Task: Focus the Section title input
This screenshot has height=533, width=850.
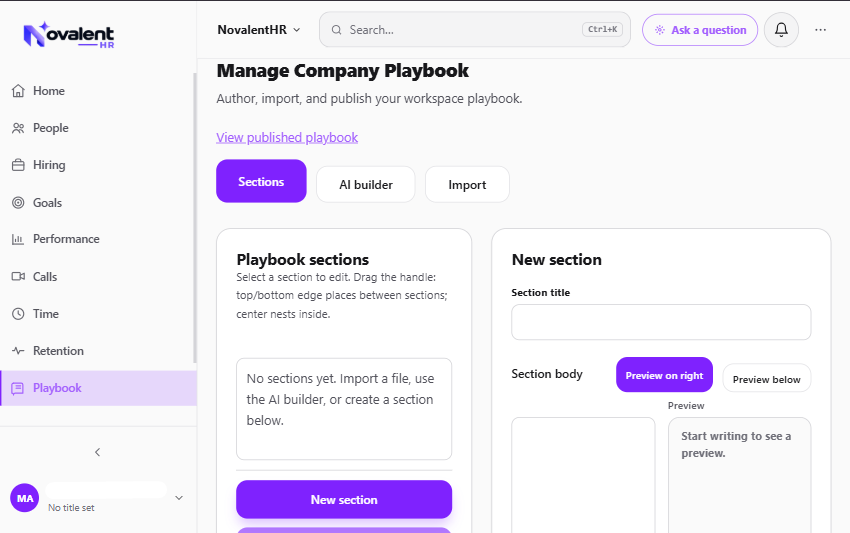Action: click(661, 322)
